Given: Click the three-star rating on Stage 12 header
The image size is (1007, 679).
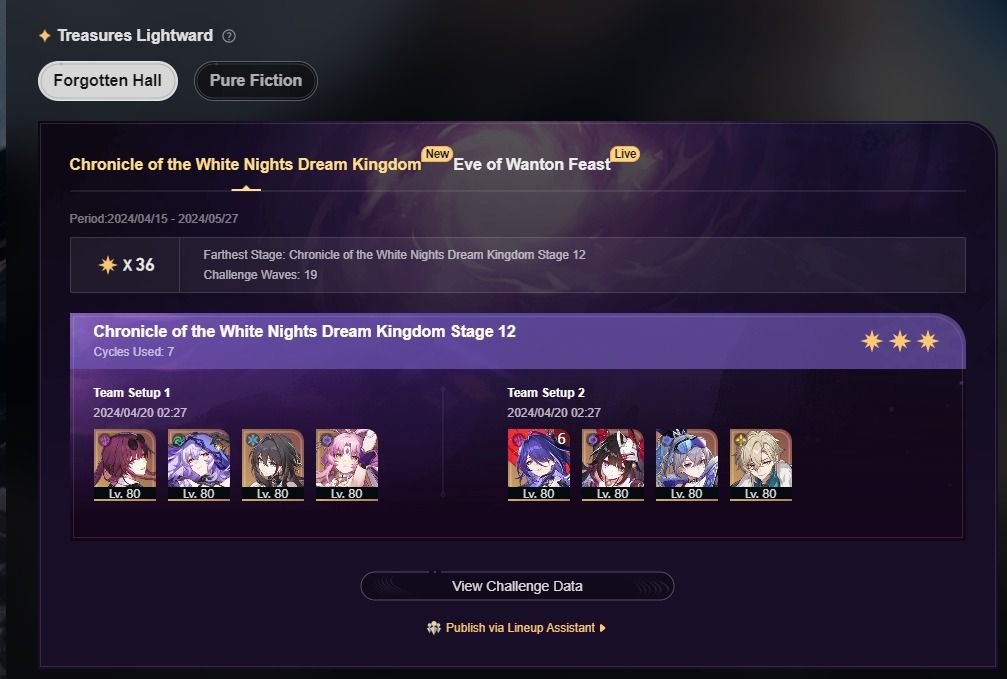Looking at the screenshot, I should click(900, 341).
